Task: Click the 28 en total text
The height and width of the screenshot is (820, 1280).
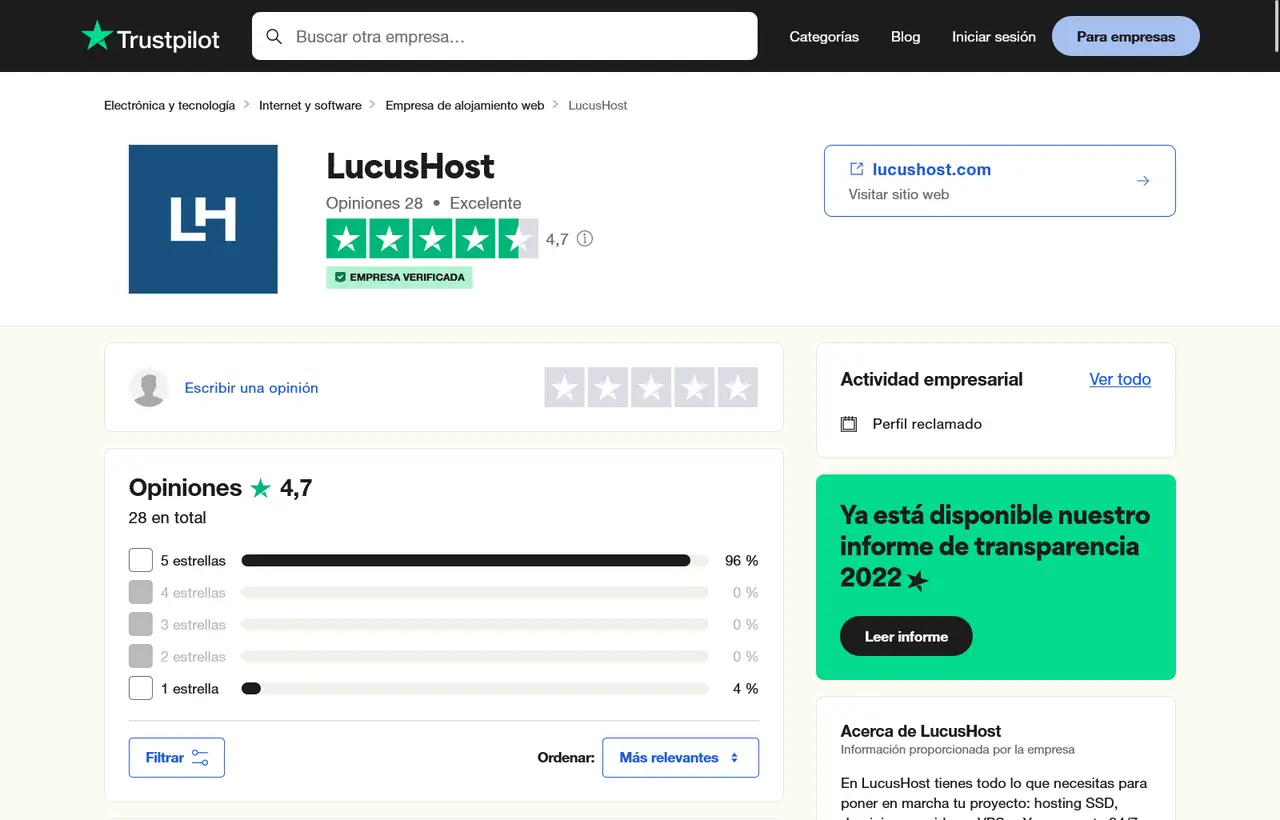Action: coord(168,518)
